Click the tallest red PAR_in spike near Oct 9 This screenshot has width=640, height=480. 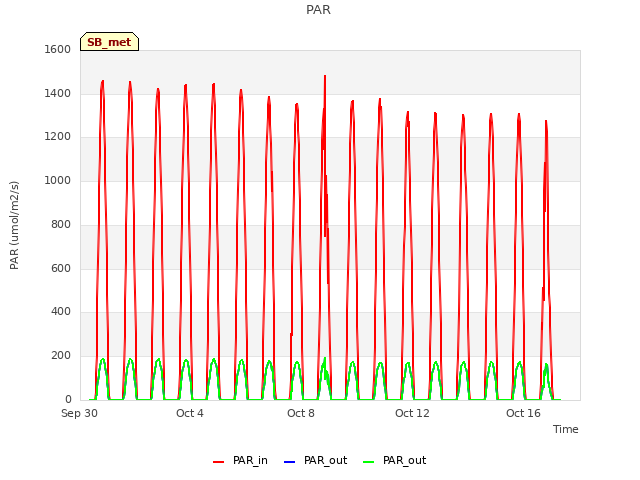(x=325, y=78)
